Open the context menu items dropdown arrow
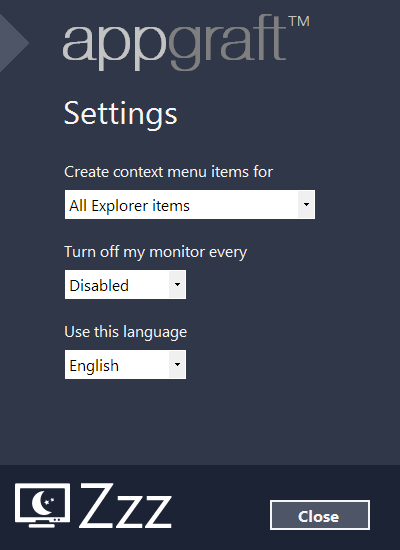Viewport: 400px width, 550px height. coord(306,204)
